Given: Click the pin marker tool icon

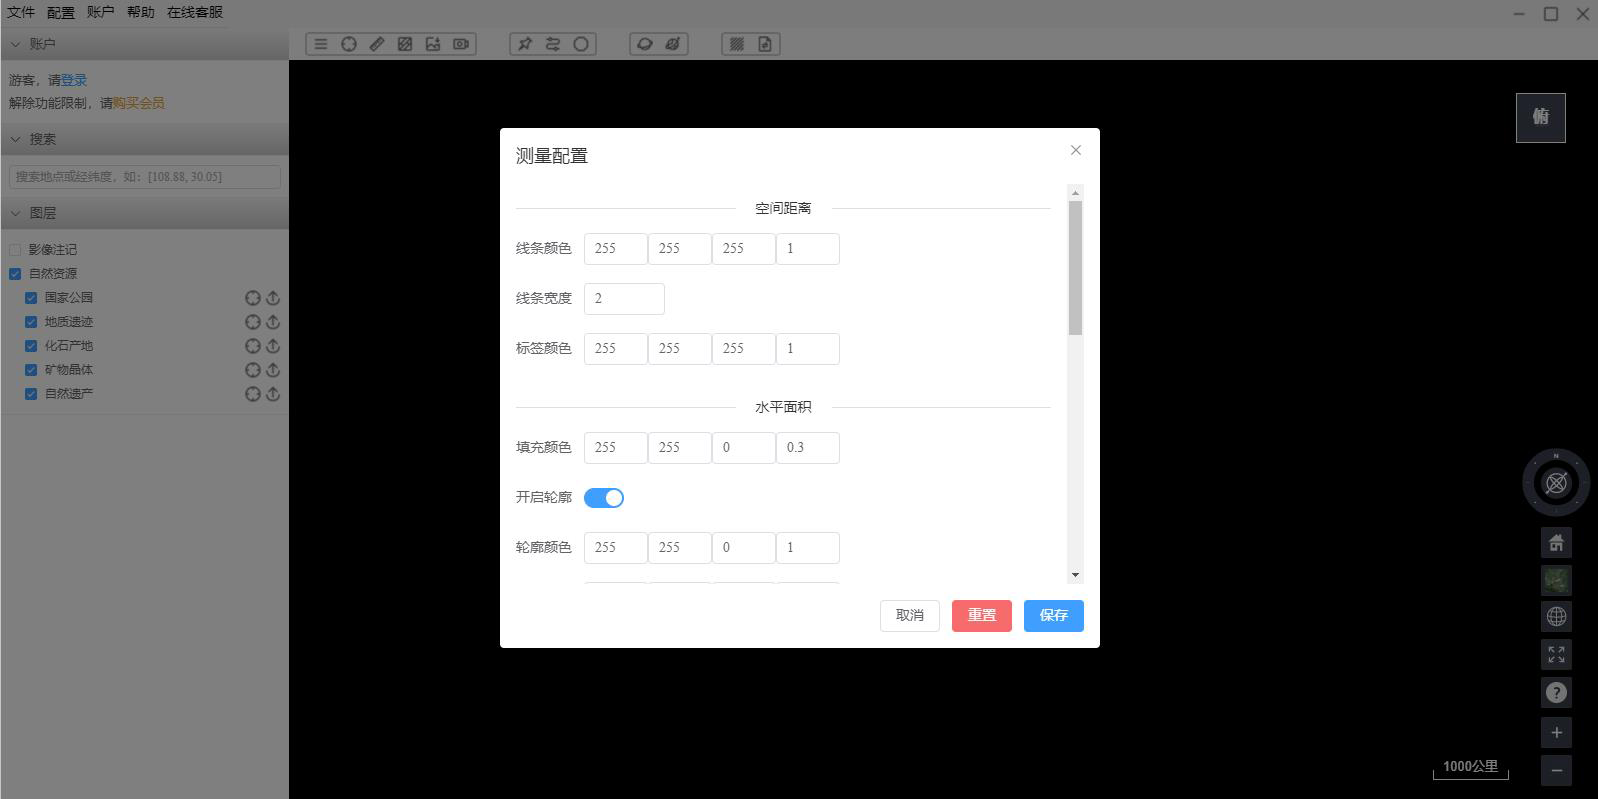Looking at the screenshot, I should coord(525,44).
